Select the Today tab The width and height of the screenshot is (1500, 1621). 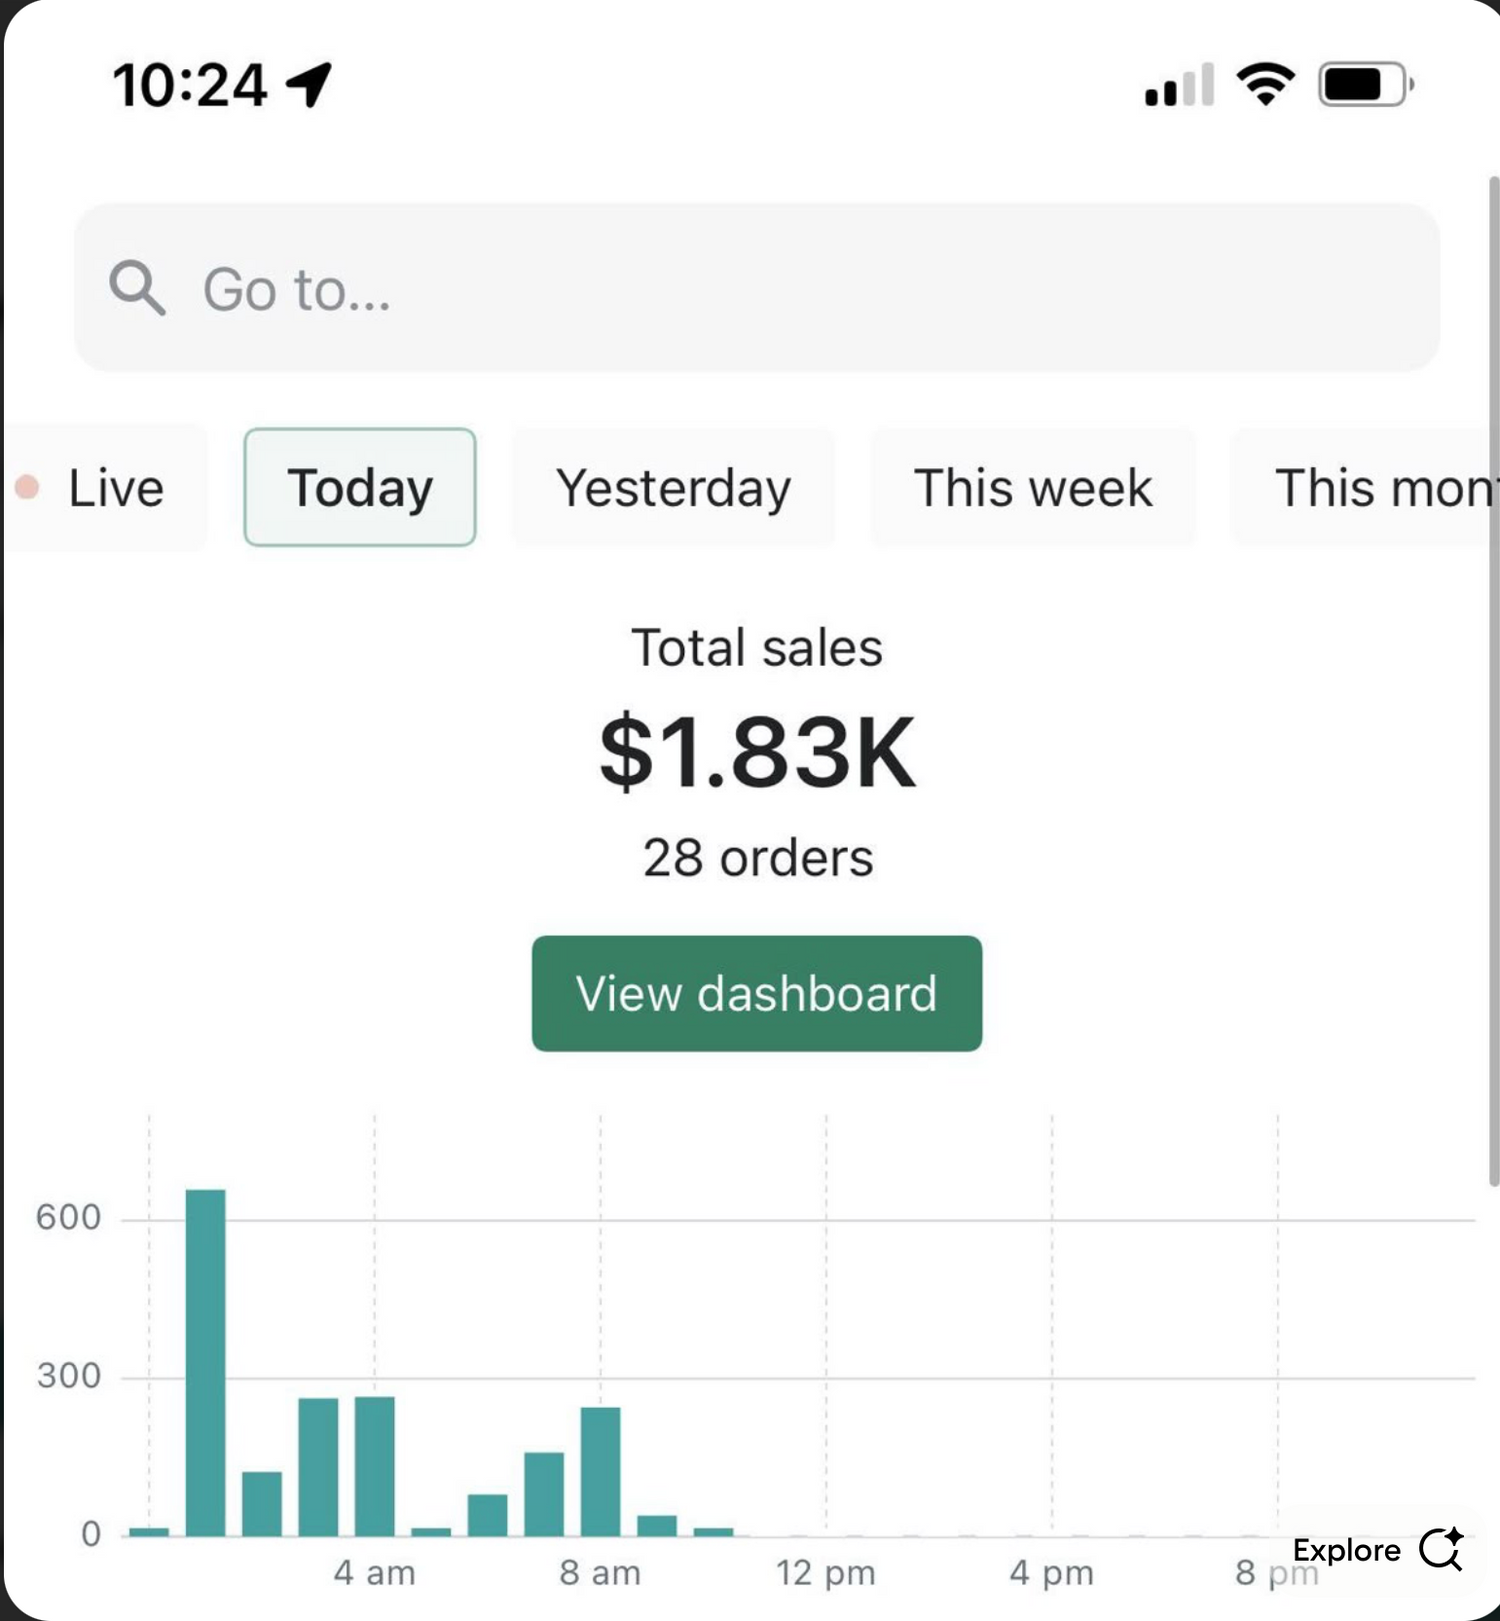[360, 488]
